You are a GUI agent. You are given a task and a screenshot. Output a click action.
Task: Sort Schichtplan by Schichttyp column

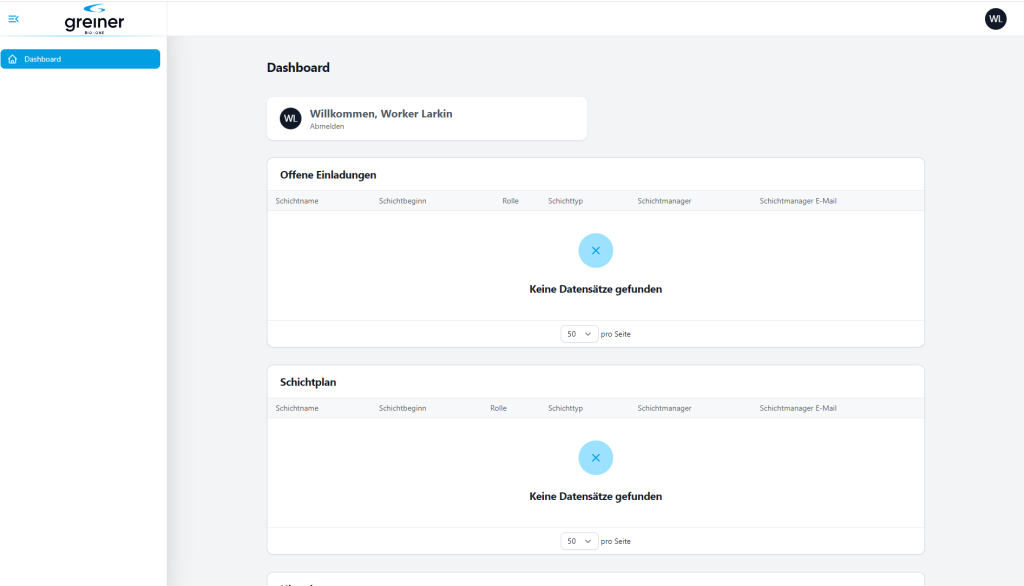tap(565, 408)
